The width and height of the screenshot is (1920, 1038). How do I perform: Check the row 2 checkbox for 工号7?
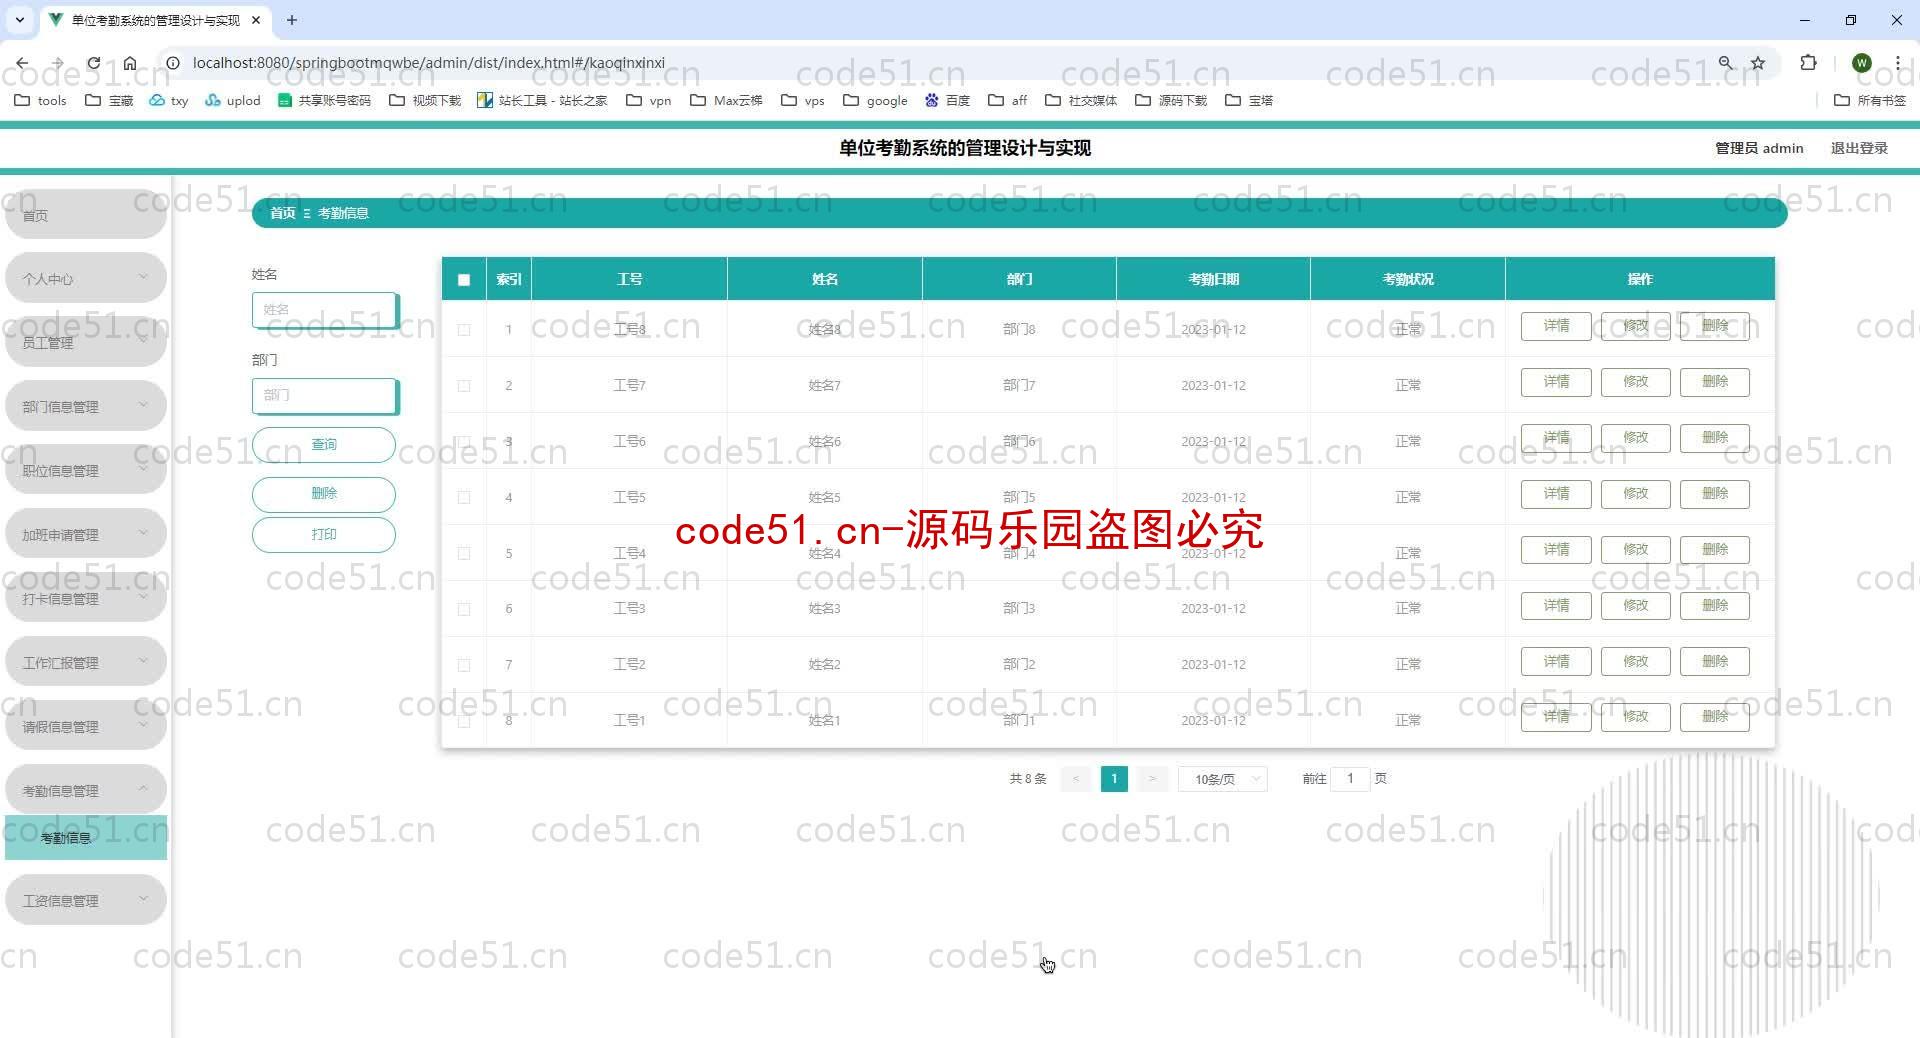tap(464, 385)
